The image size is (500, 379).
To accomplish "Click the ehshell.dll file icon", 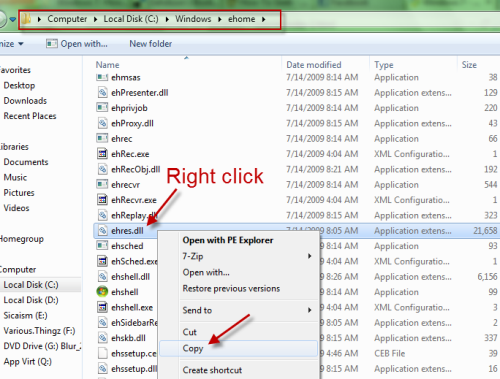I will click(102, 276).
